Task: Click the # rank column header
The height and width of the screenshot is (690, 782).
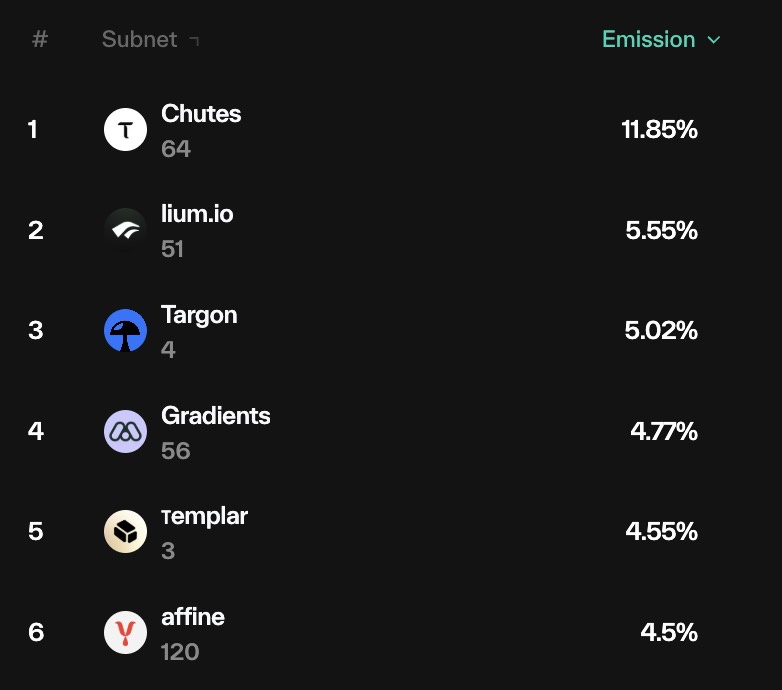Action: click(40, 39)
